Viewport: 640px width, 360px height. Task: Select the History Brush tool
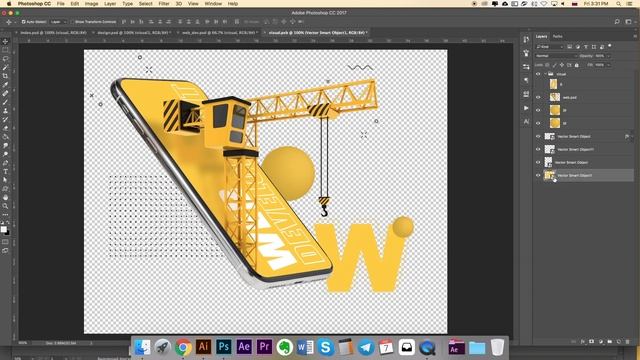[5, 119]
